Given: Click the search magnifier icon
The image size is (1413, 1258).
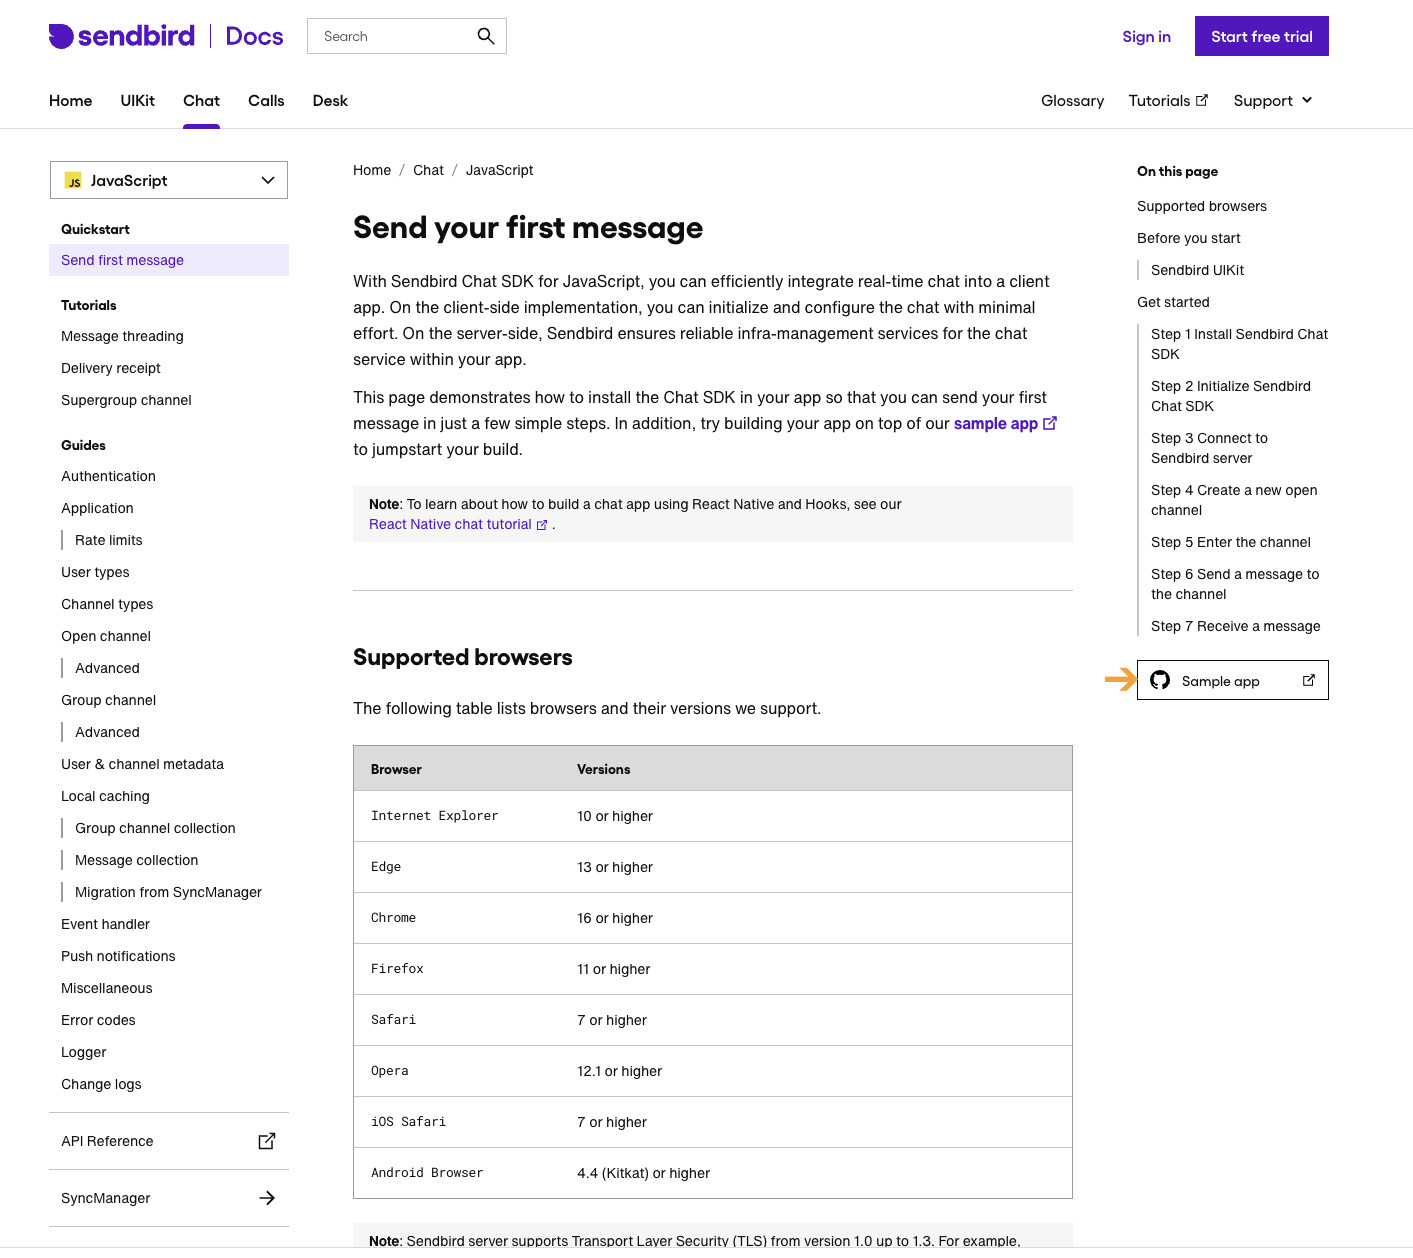Looking at the screenshot, I should click(x=486, y=36).
